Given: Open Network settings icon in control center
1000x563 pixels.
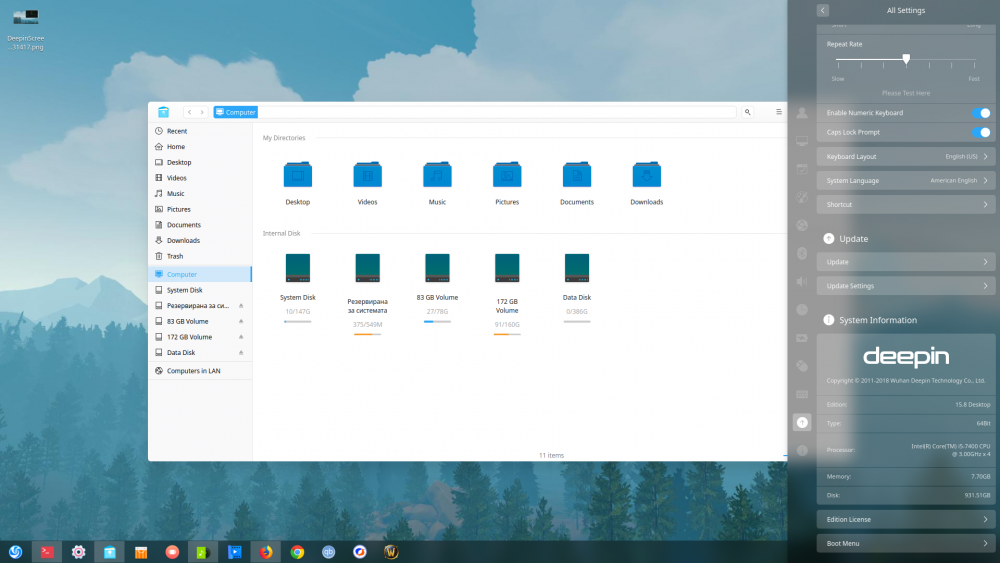Looking at the screenshot, I should [x=802, y=225].
